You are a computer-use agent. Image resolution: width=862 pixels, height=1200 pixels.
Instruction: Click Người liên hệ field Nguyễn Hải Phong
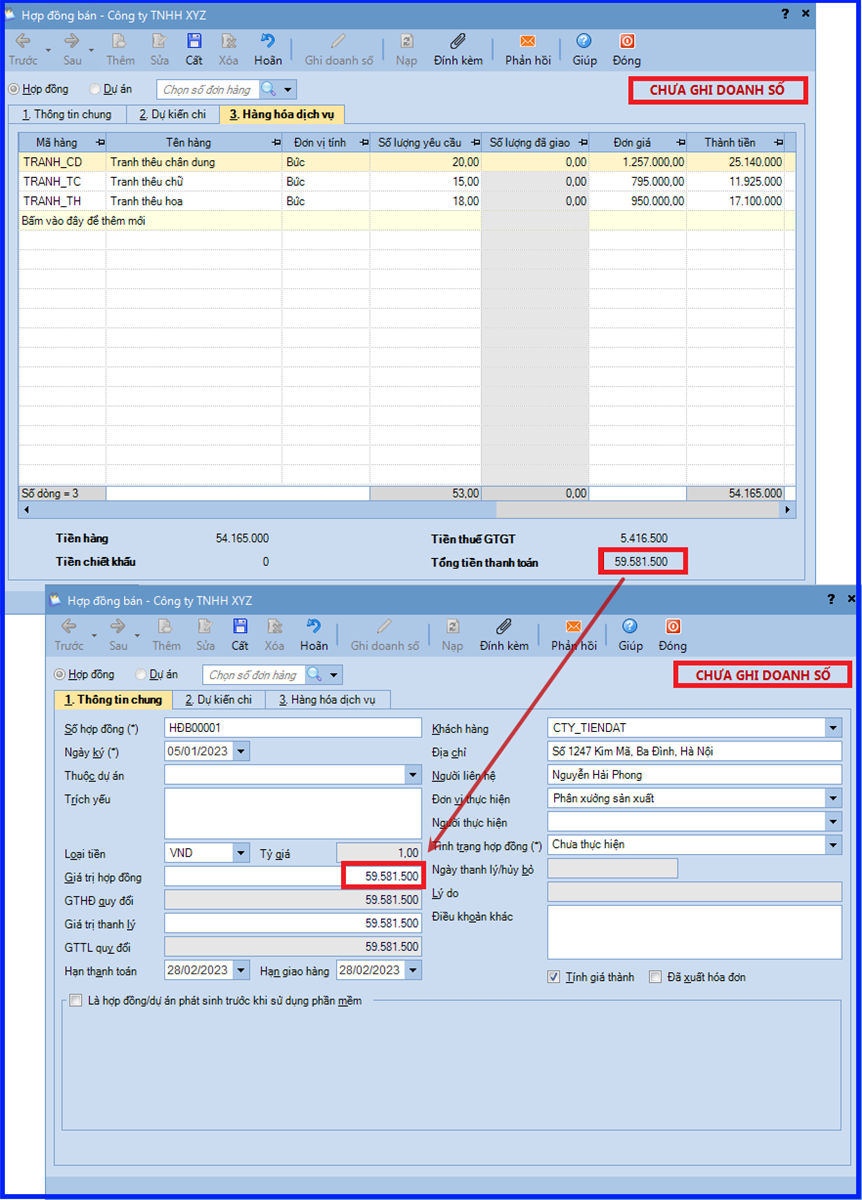[695, 775]
